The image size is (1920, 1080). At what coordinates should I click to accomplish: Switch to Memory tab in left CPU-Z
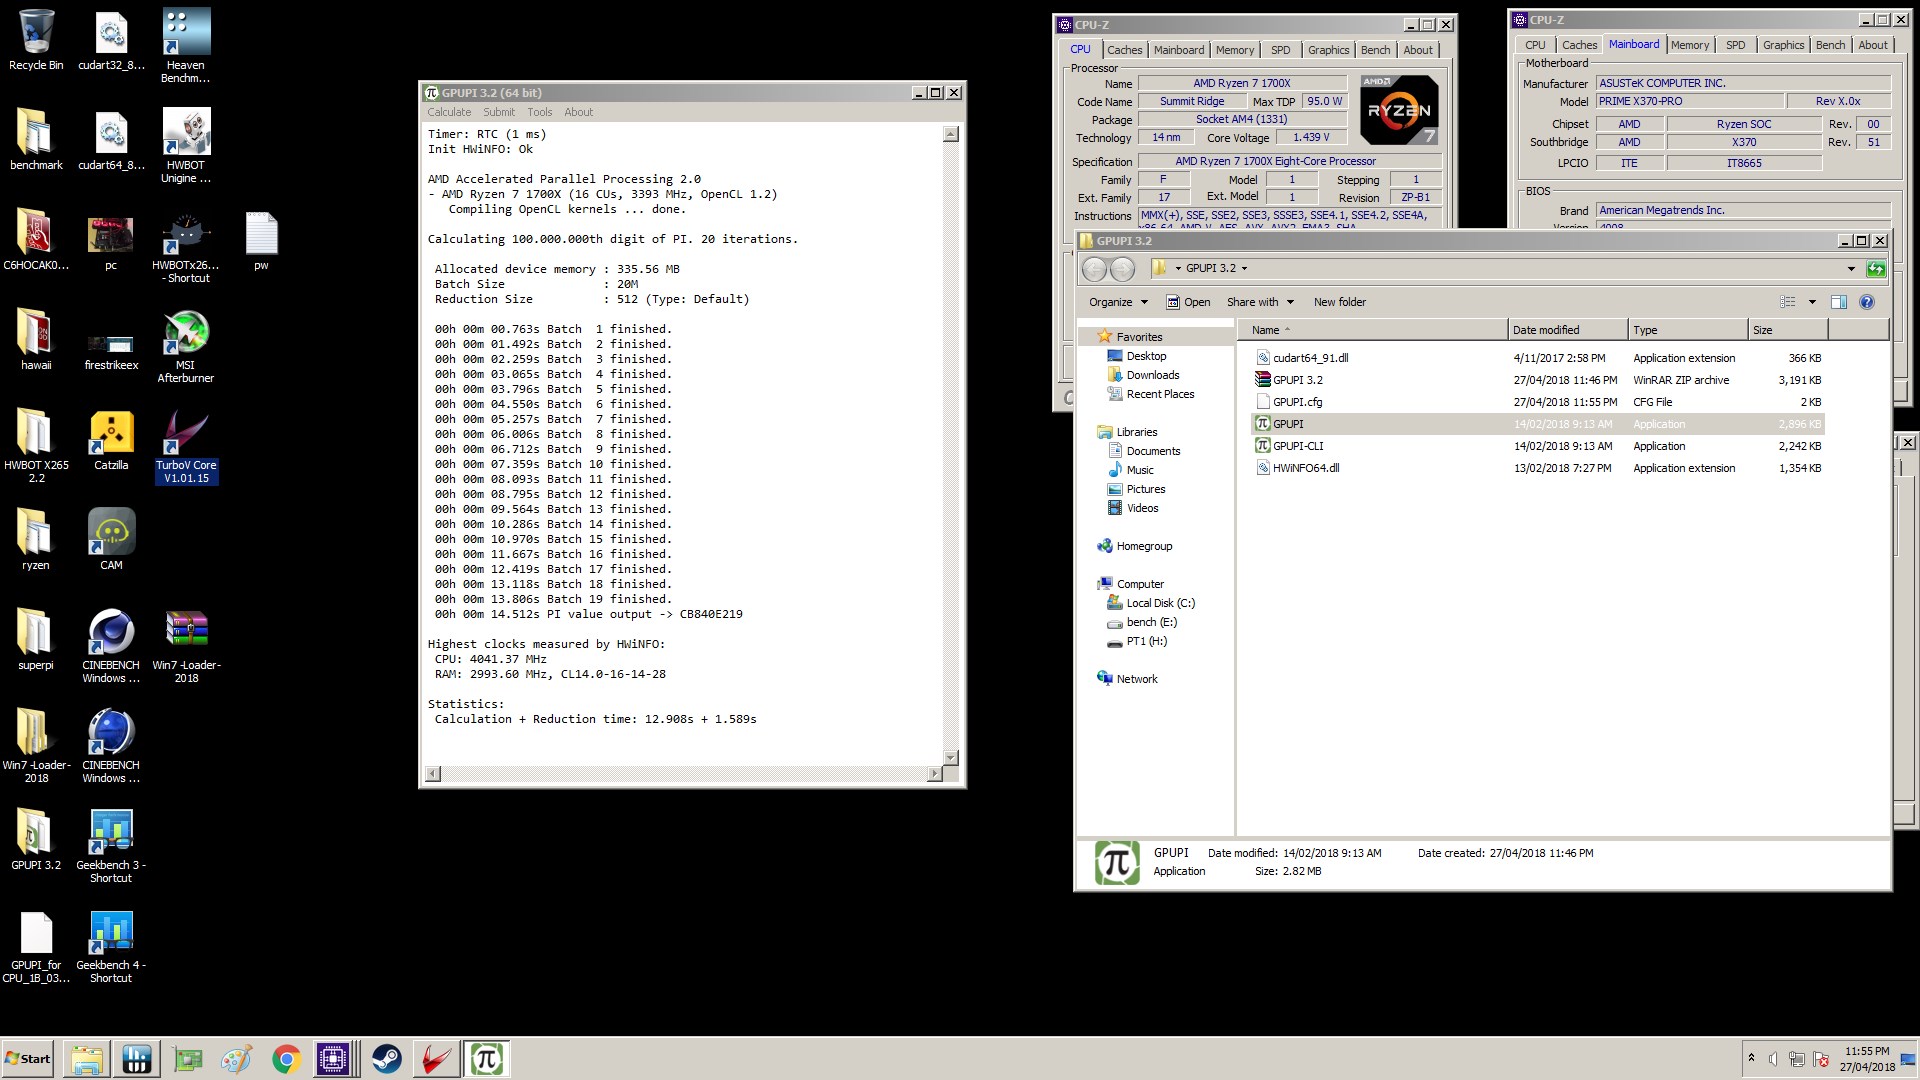pyautogui.click(x=1235, y=50)
